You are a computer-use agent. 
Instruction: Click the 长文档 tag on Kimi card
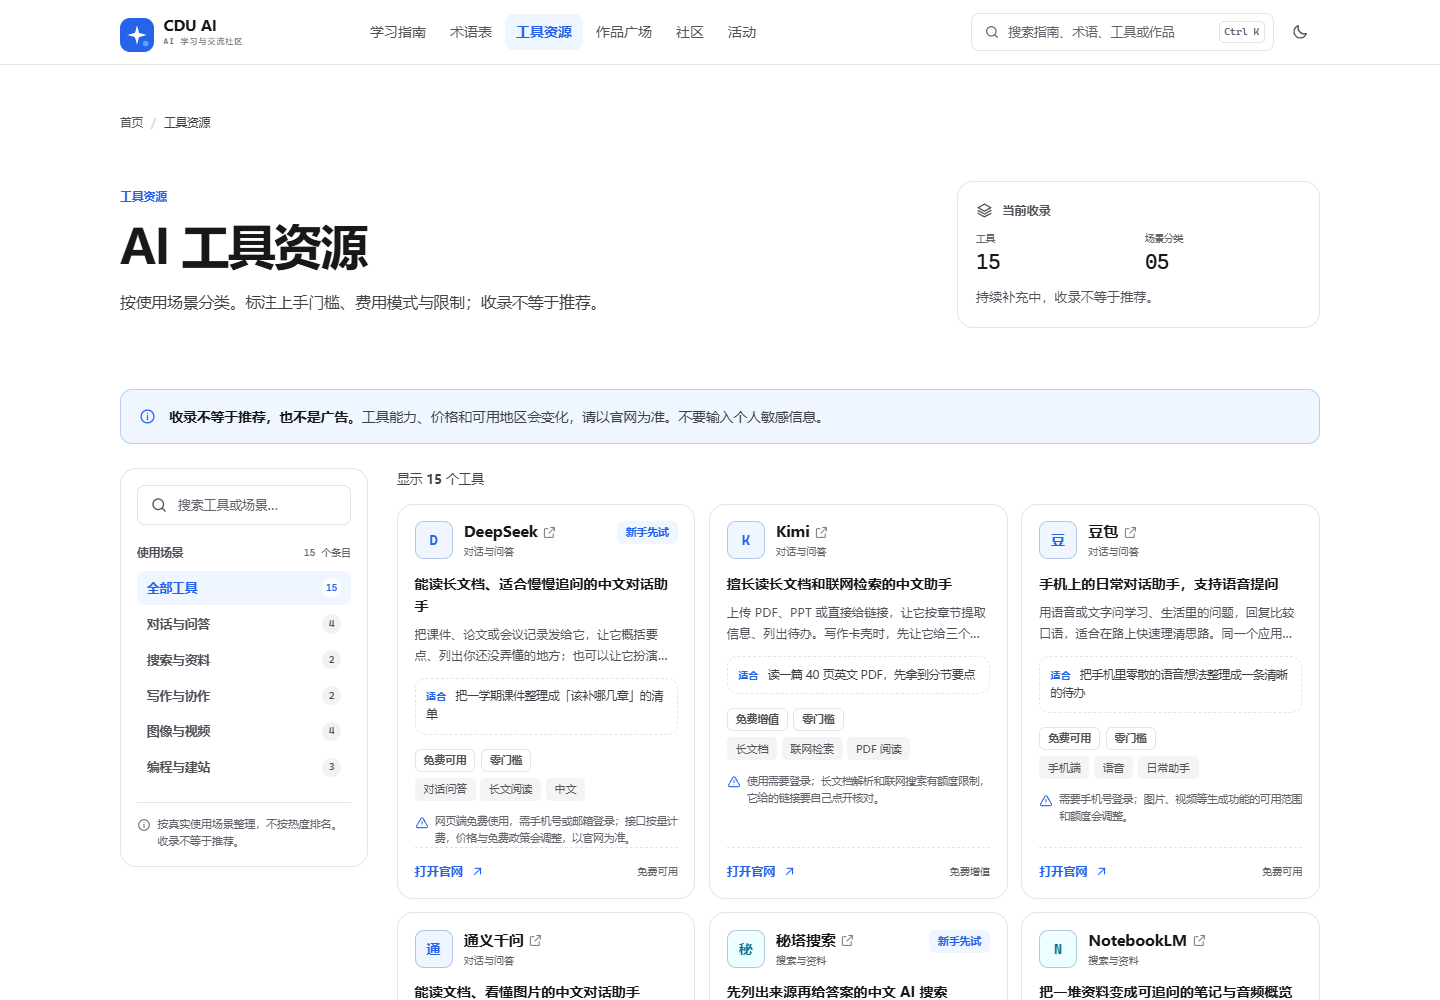(x=752, y=749)
